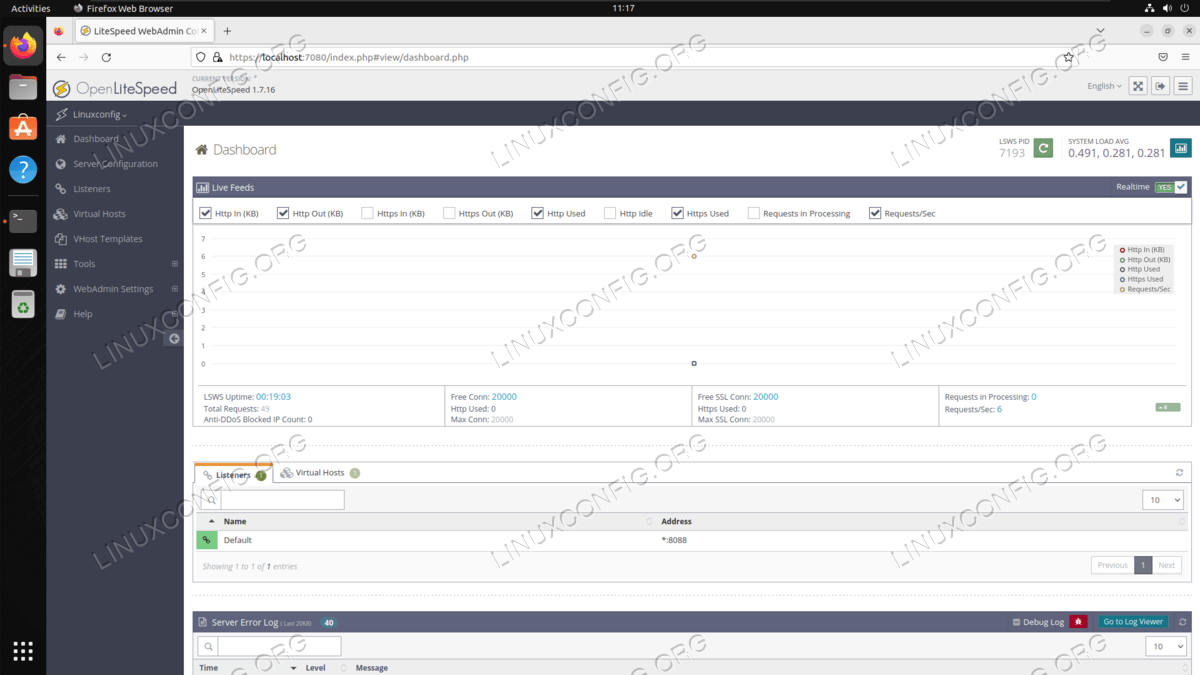Open Trash from the dock
Image resolution: width=1200 pixels, height=675 pixels.
23,305
